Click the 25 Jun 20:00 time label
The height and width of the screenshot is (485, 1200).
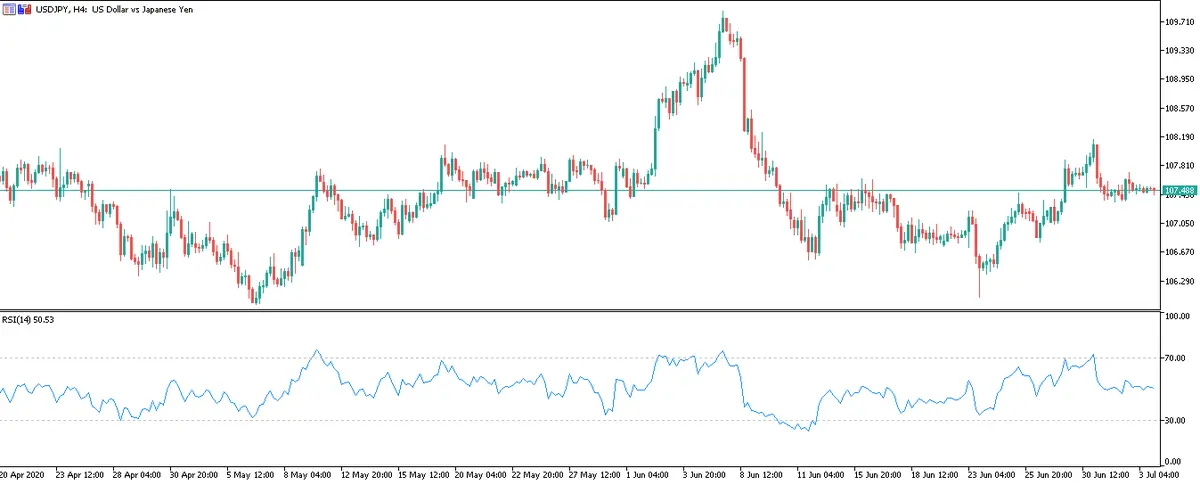tap(1049, 476)
